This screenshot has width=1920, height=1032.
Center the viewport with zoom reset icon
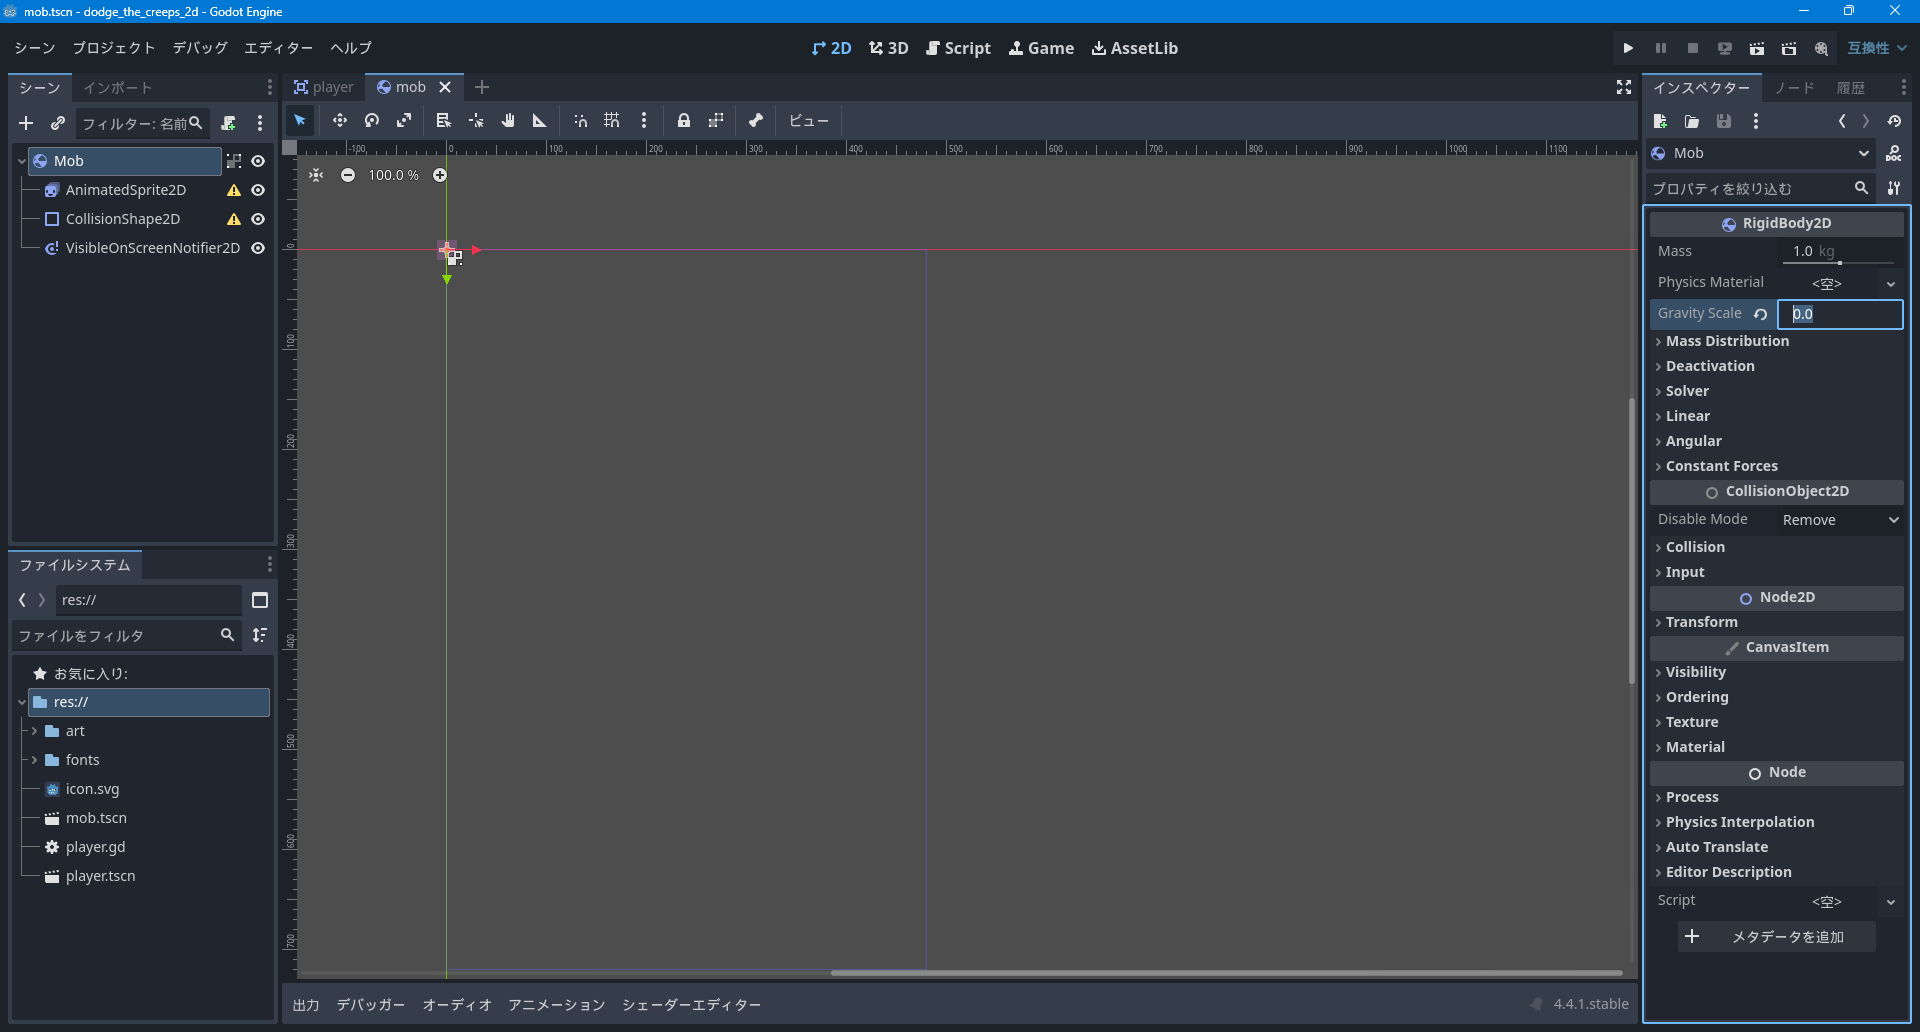pos(316,175)
